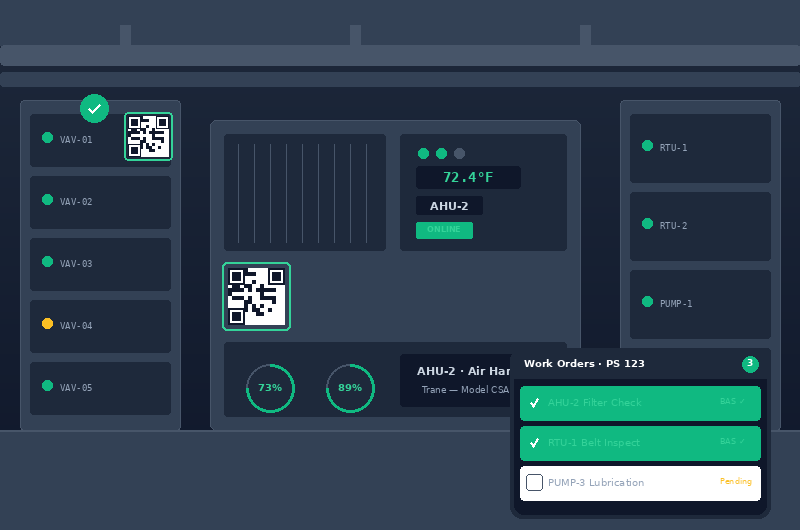This screenshot has width=800, height=530.
Task: Click the 73% circular gauge
Action: [x=270, y=388]
